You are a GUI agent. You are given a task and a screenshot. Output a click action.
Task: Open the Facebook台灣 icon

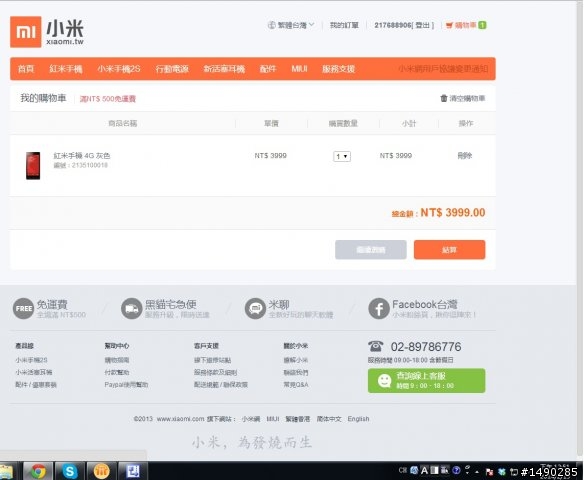[x=379, y=309]
